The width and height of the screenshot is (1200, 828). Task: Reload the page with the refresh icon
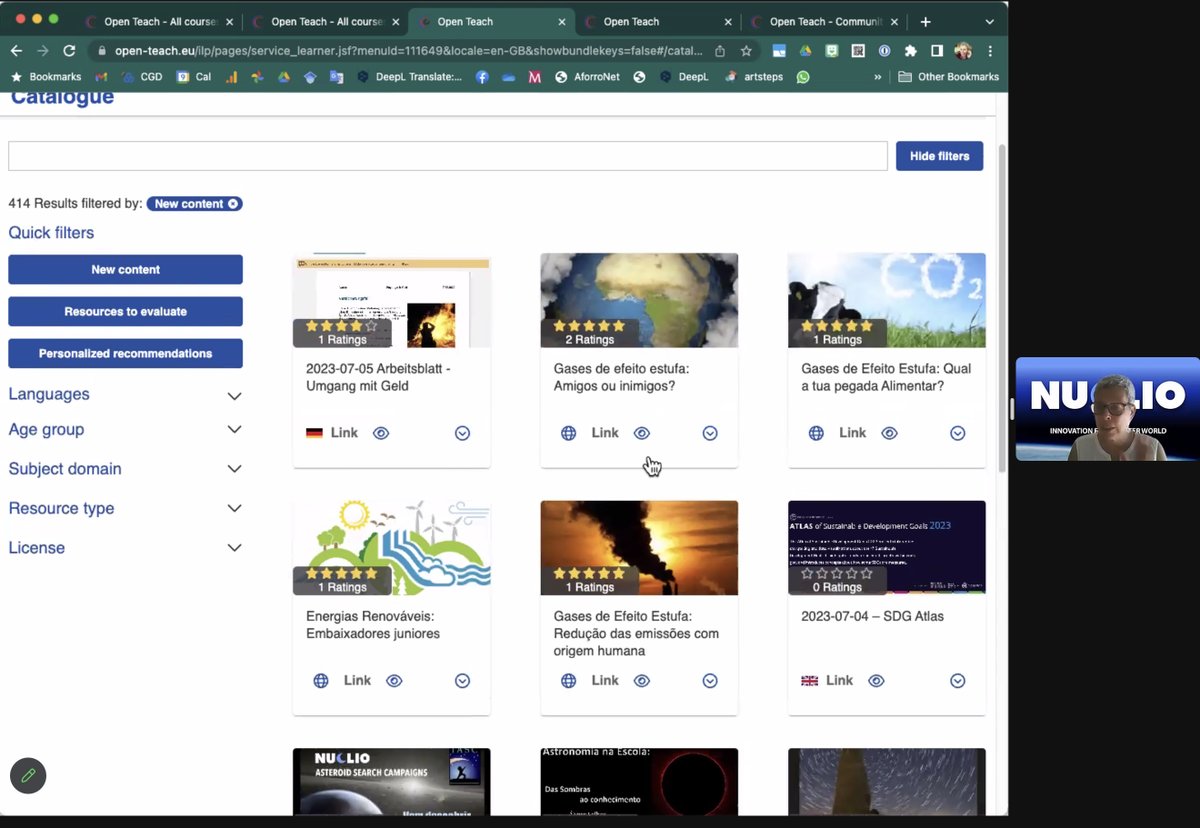[69, 51]
